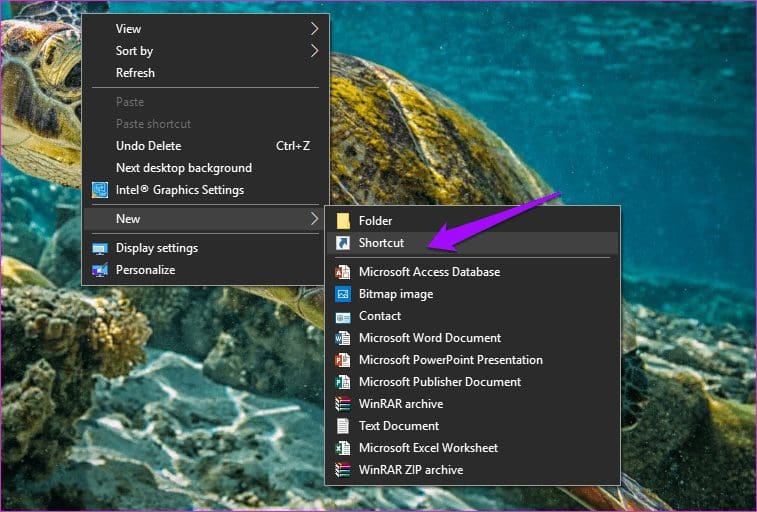The image size is (757, 512).
Task: Click the Publisher Document icon
Action: pos(343,382)
